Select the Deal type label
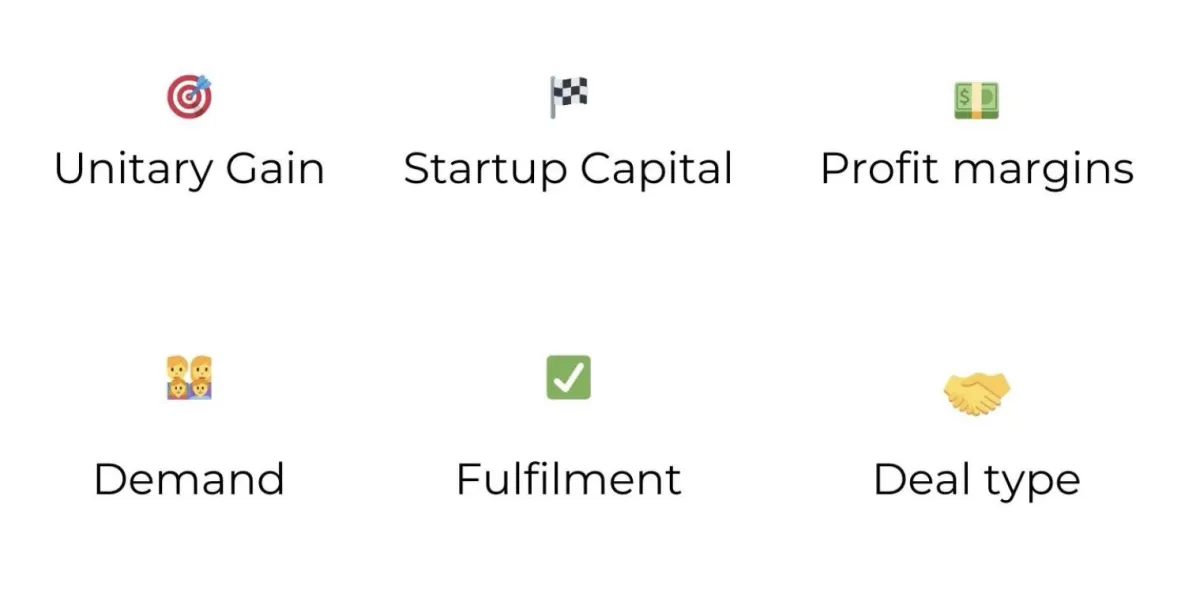 click(977, 481)
